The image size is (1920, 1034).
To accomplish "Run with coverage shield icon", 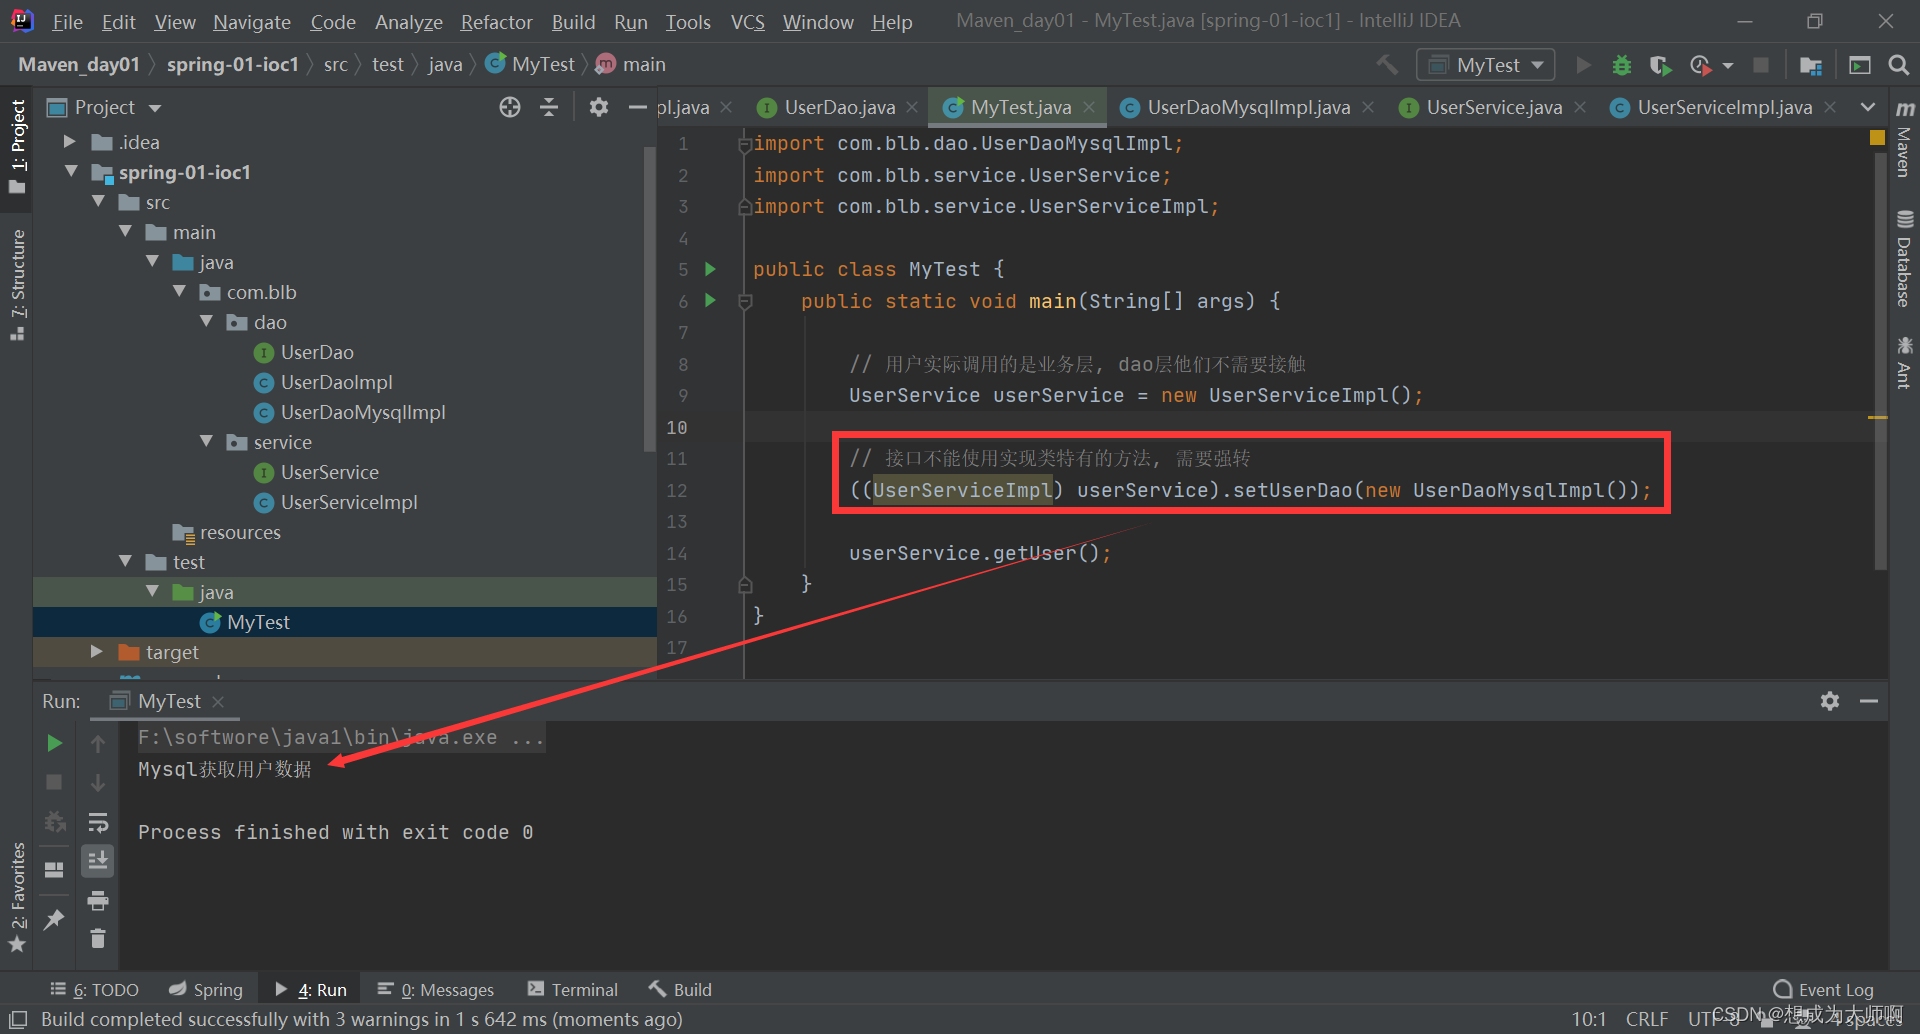I will pyautogui.click(x=1660, y=65).
